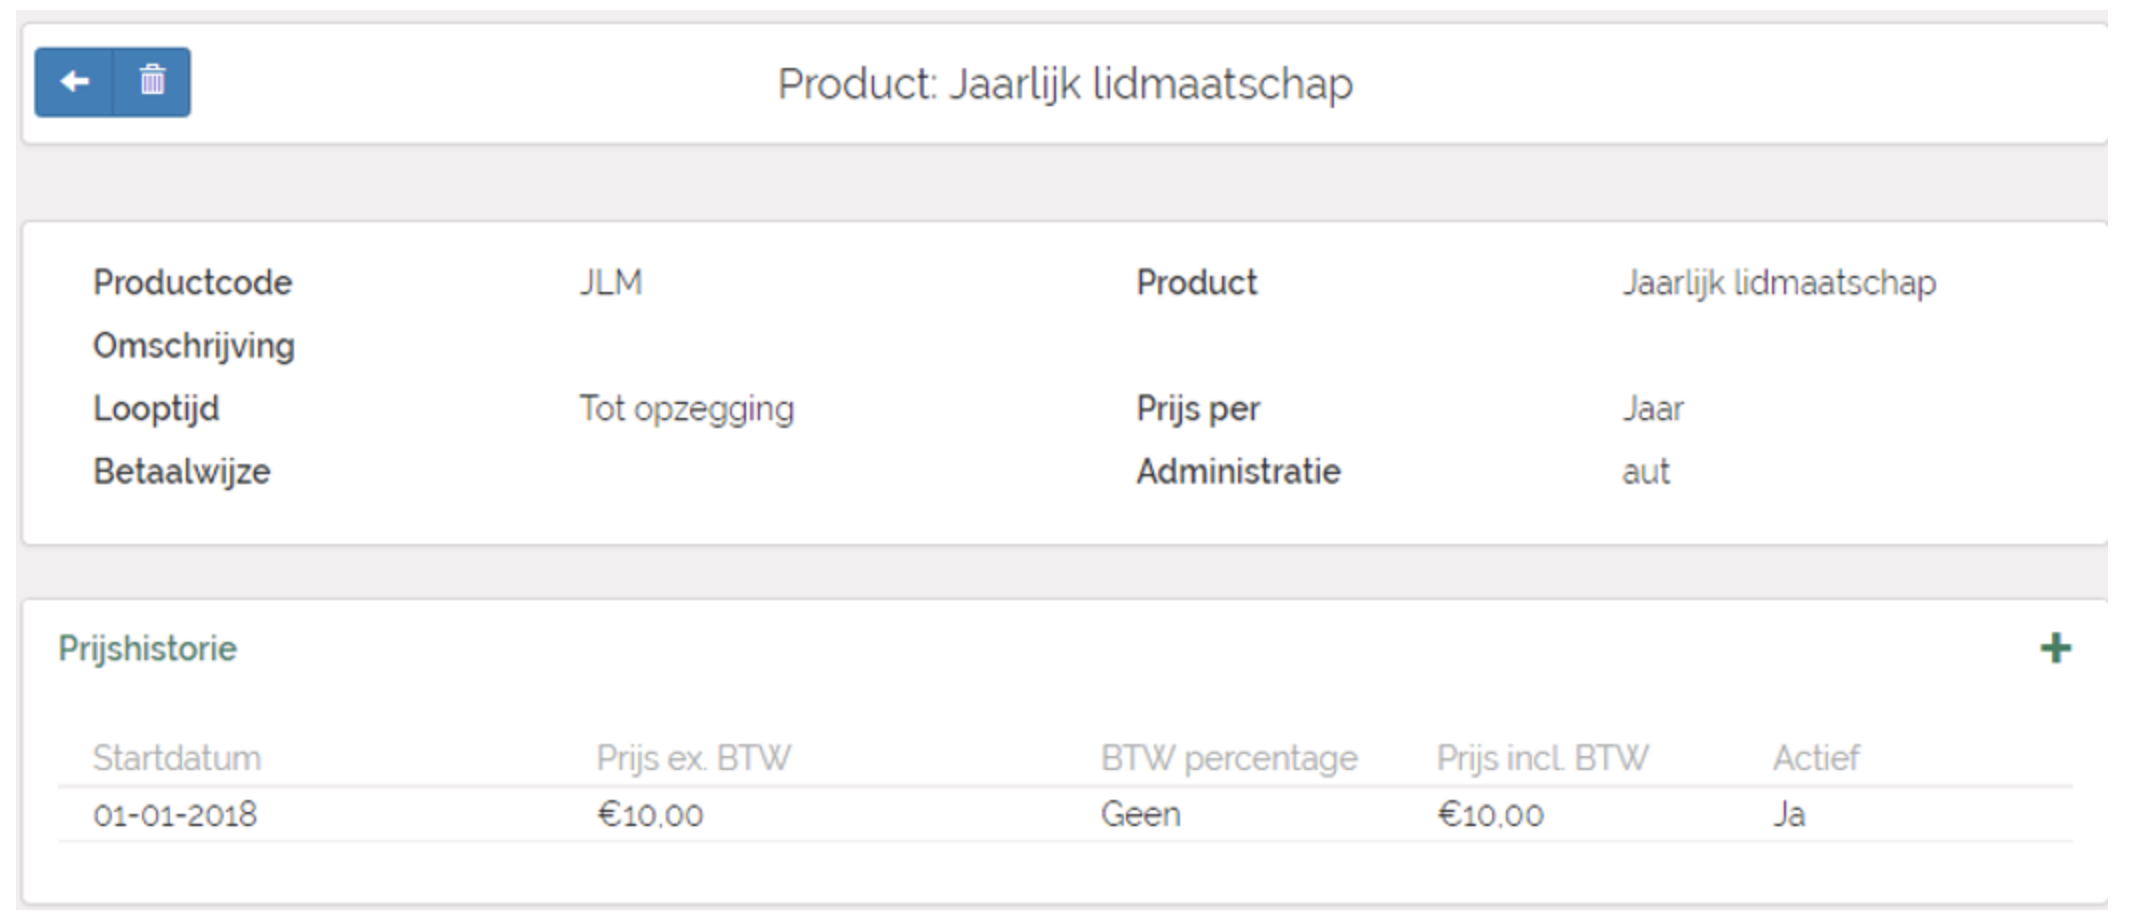This screenshot has width=2138, height=924.
Task: Click the Actief column header
Action: tap(1815, 758)
